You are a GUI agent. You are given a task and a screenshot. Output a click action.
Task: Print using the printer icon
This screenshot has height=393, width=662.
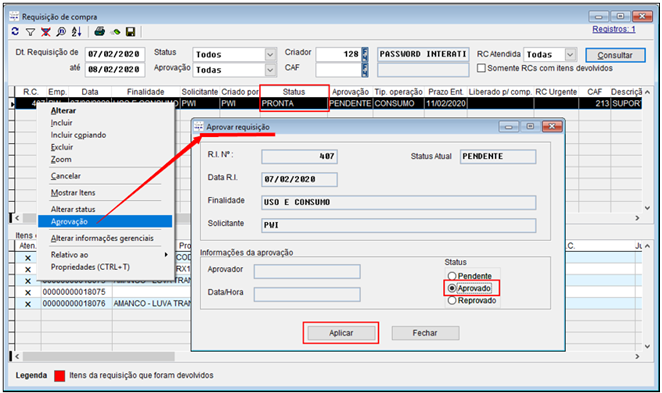click(100, 32)
